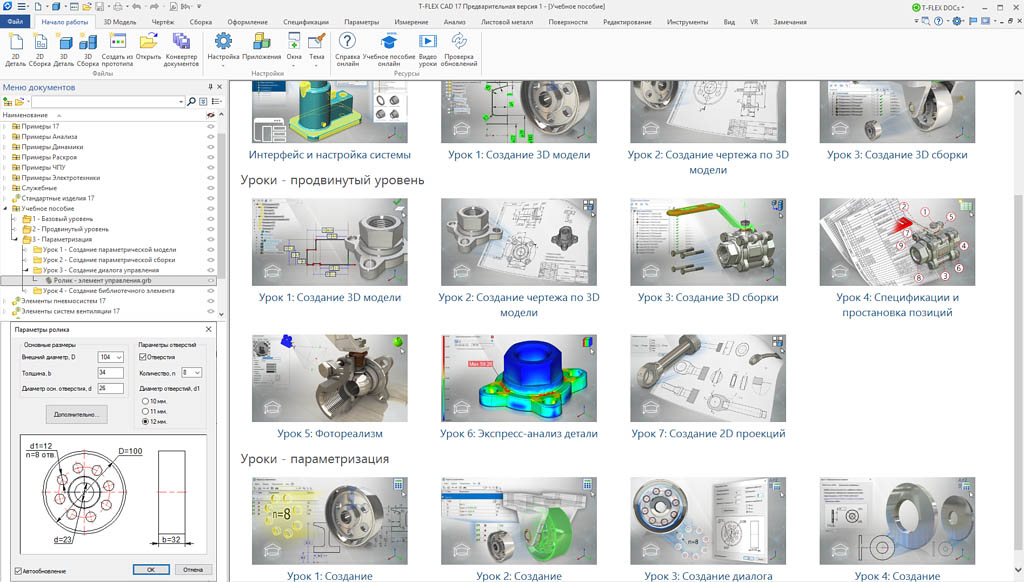
Task: Toggle visibility eye for Учебное пособие
Action: (211, 208)
